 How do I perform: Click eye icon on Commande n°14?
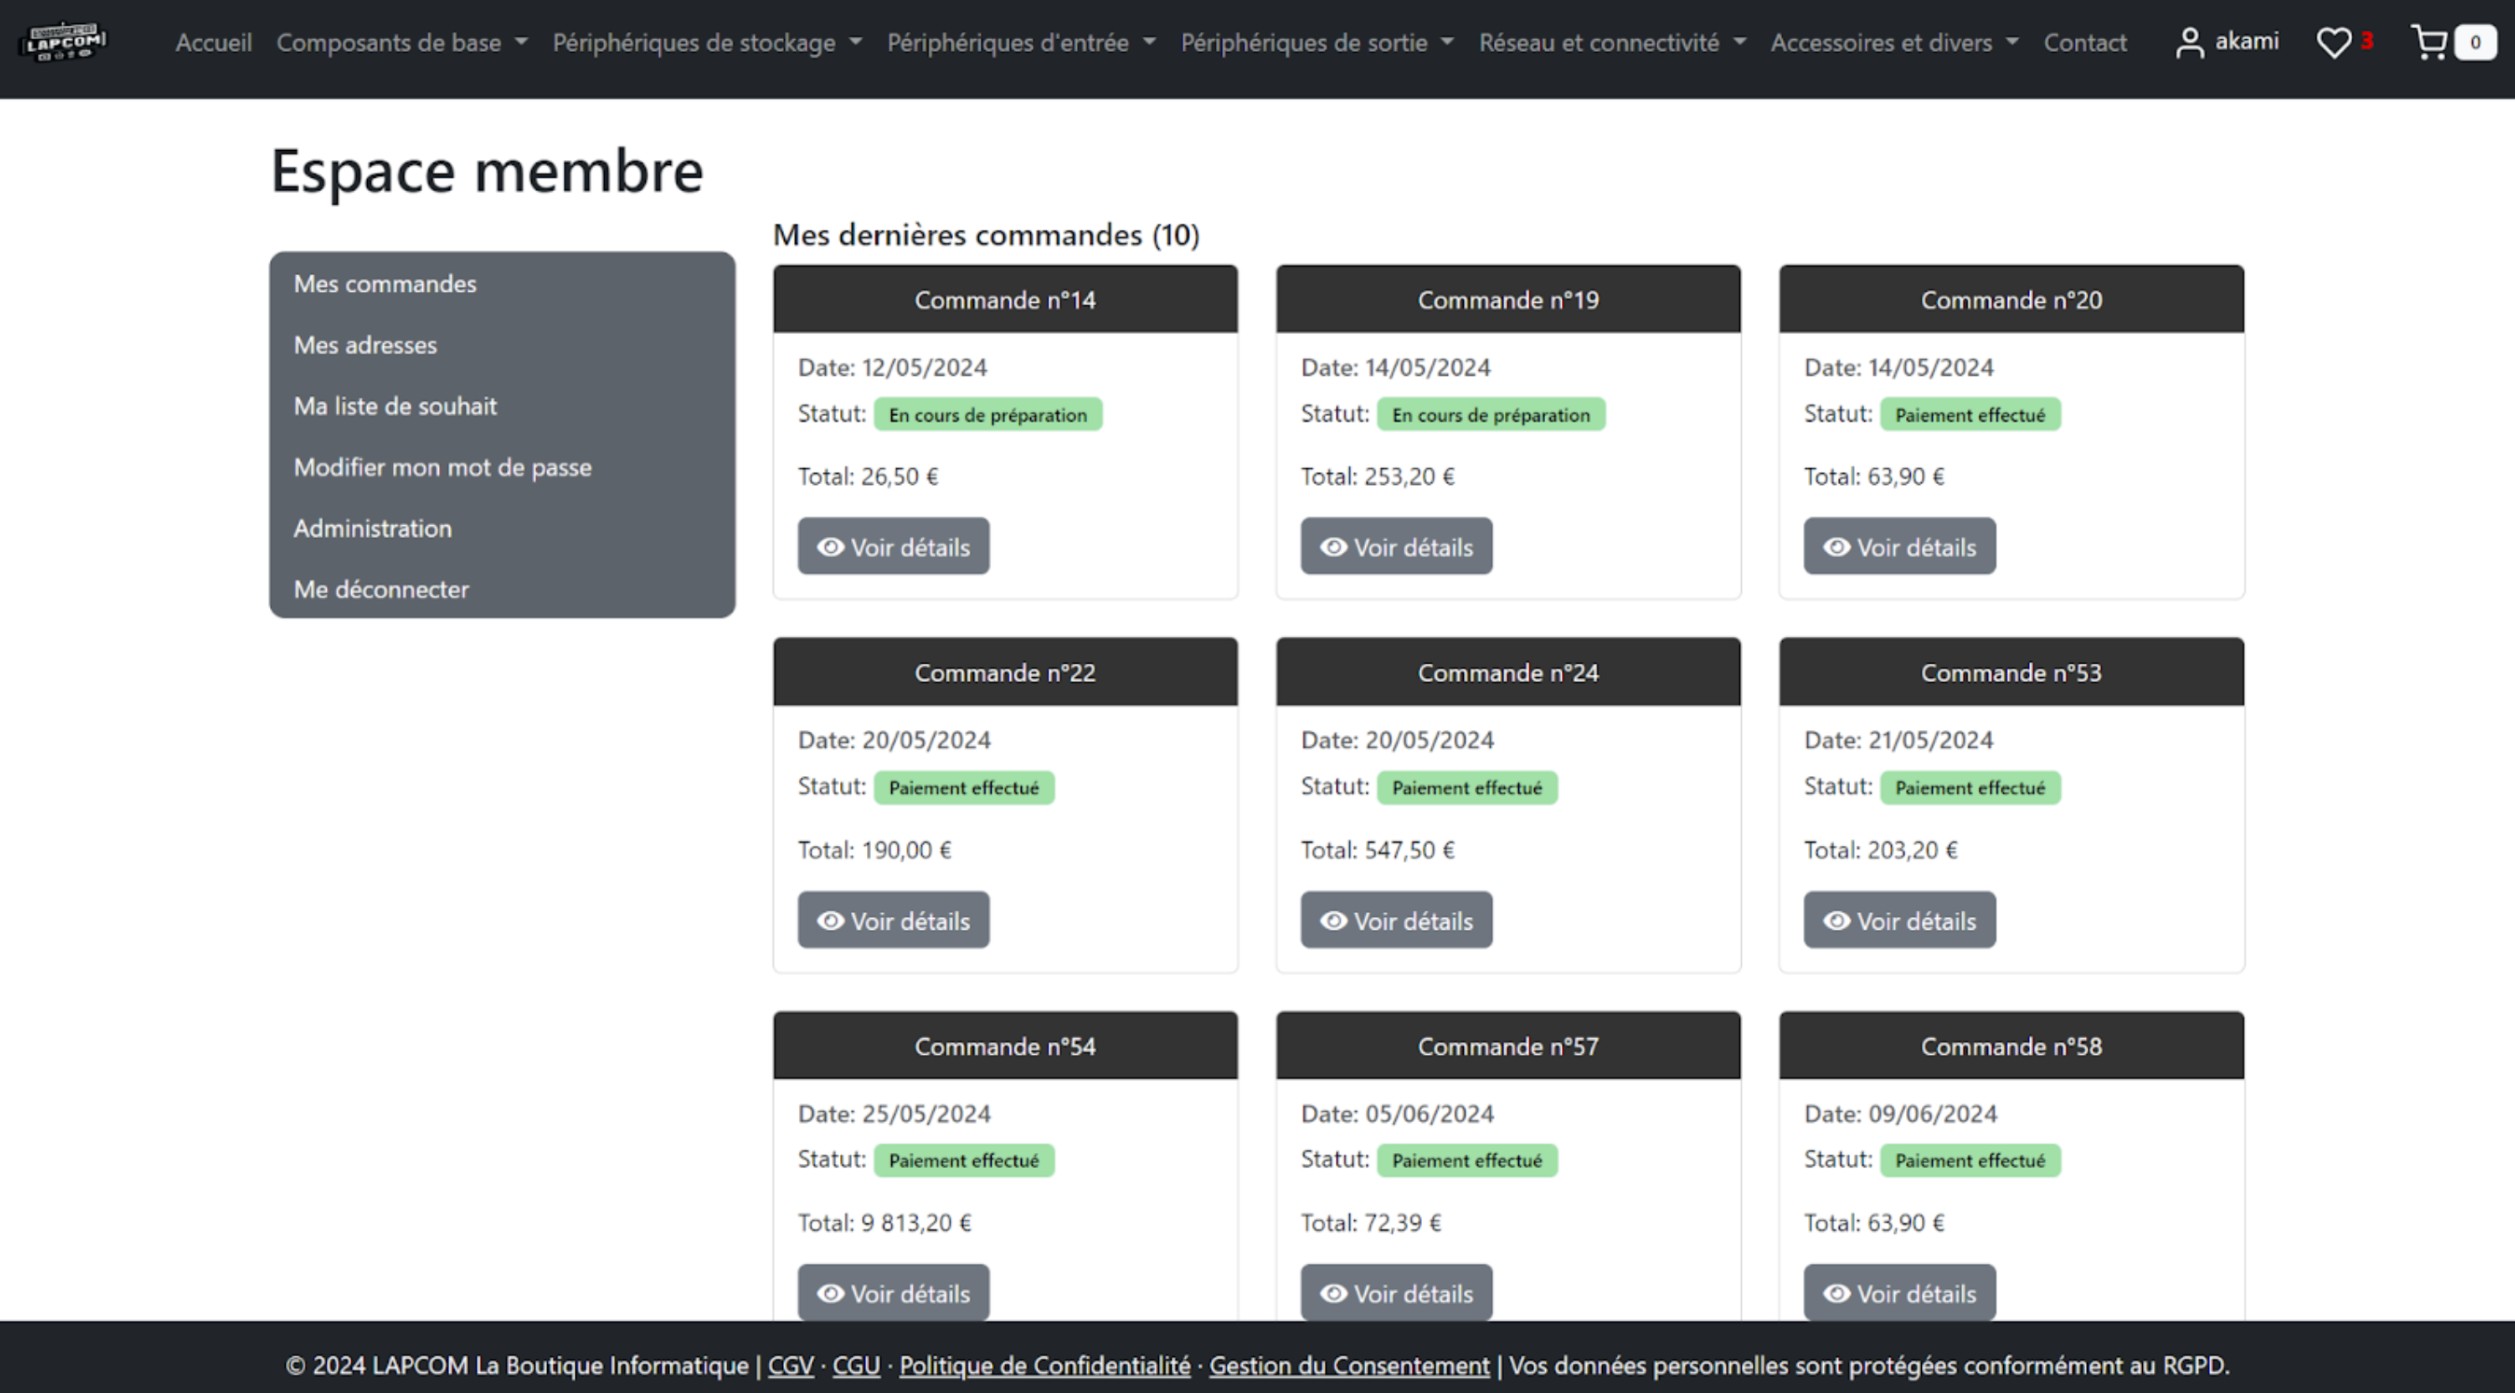(x=830, y=547)
